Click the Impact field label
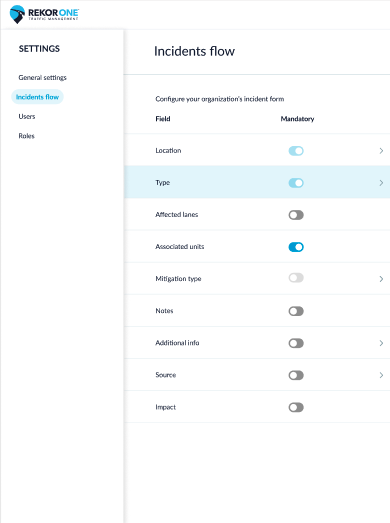Image resolution: width=390 pixels, height=523 pixels. click(165, 407)
